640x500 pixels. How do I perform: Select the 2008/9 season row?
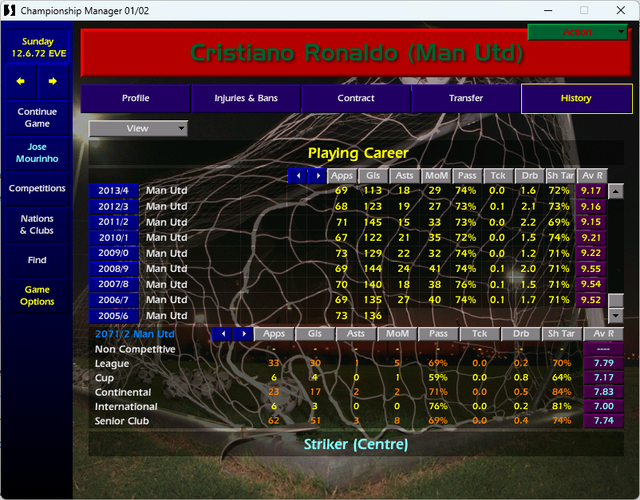113,269
